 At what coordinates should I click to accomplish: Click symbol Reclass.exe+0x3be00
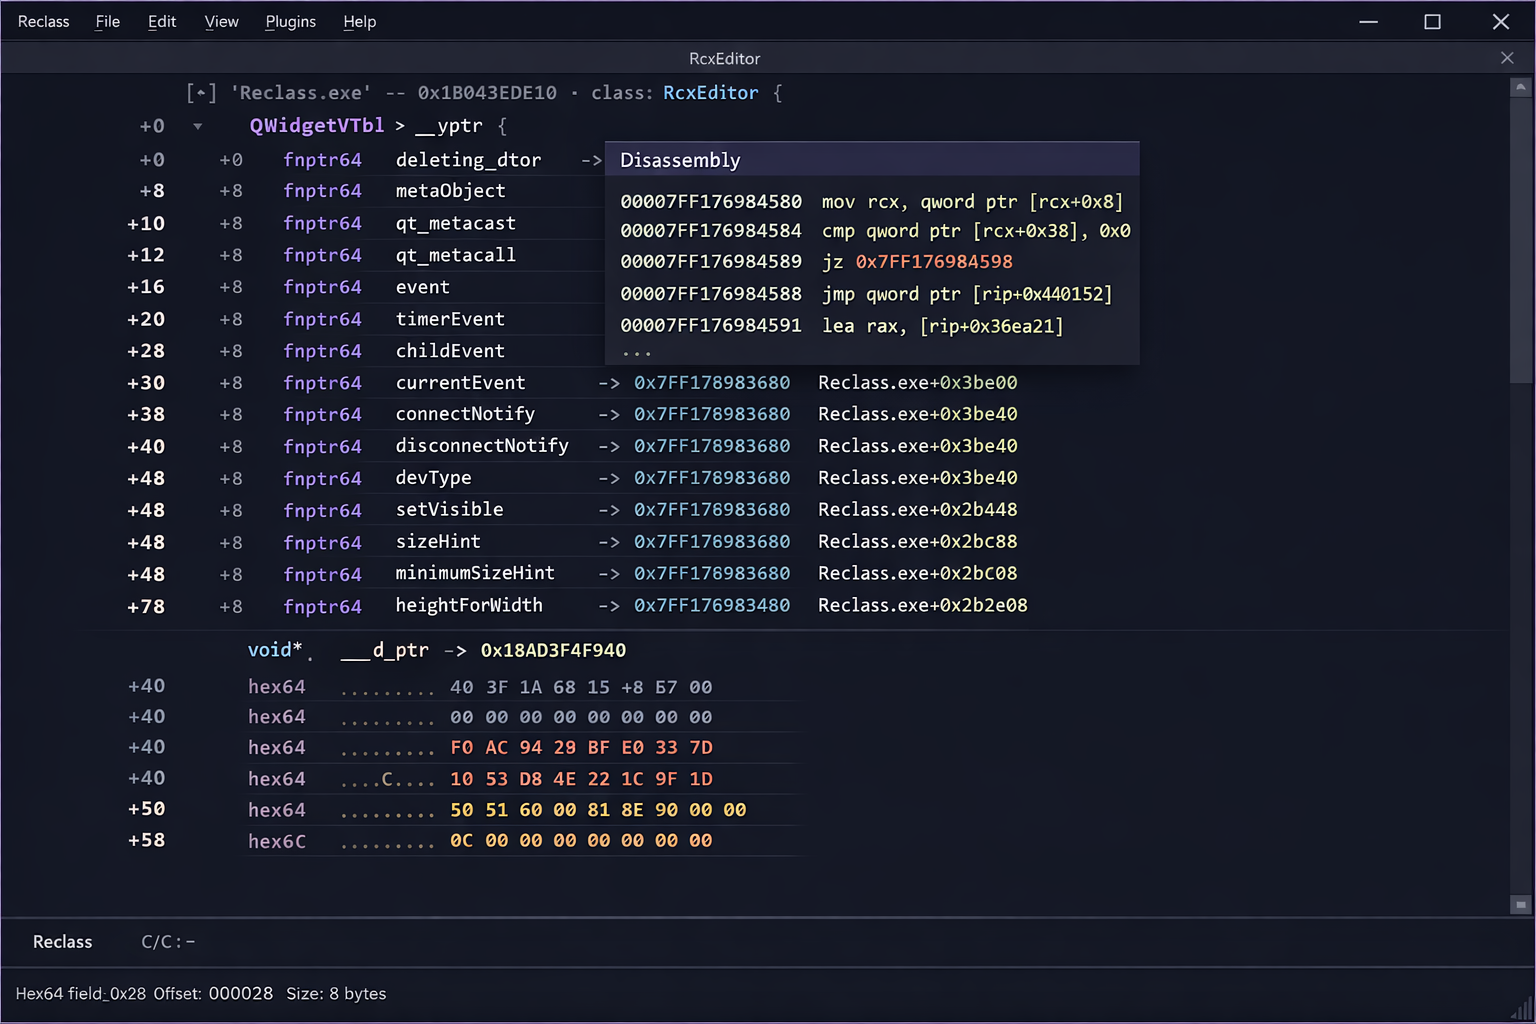[x=918, y=383]
